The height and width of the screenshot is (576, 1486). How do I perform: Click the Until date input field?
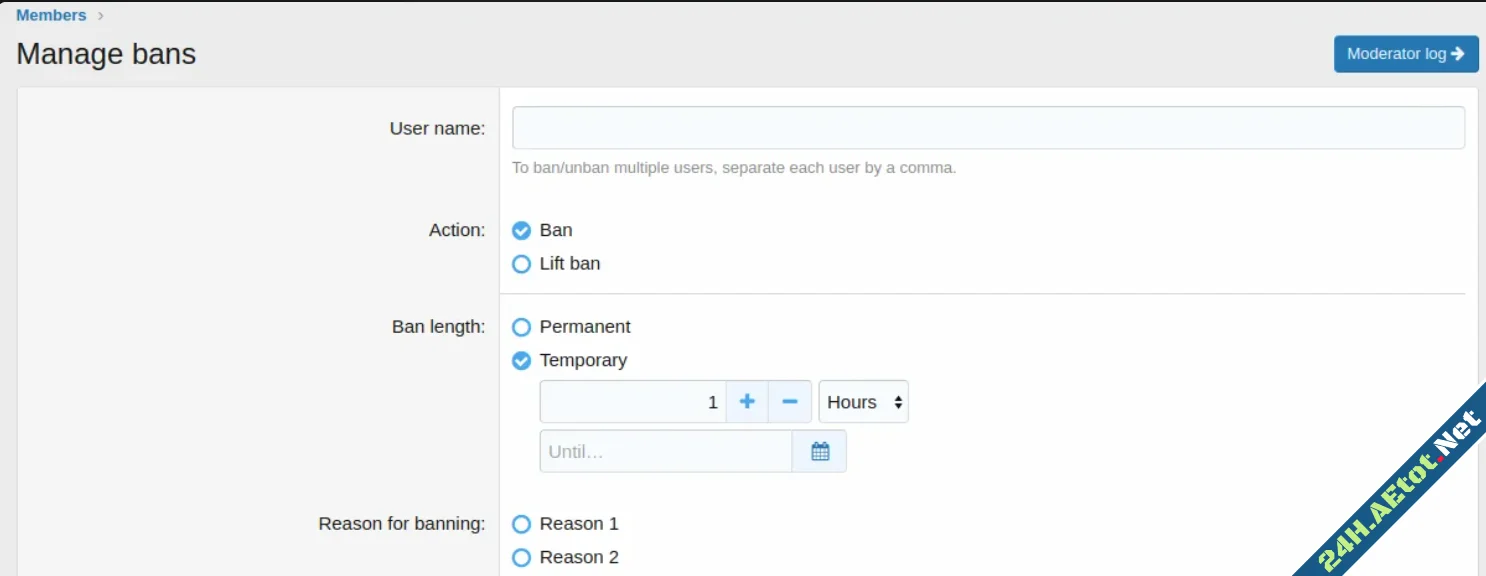pyautogui.click(x=666, y=452)
